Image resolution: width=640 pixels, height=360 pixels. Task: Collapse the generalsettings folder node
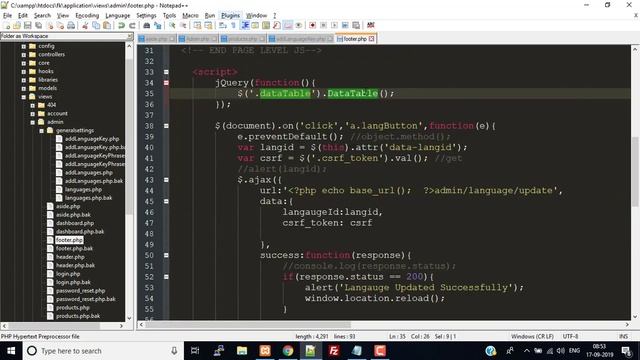(42, 131)
